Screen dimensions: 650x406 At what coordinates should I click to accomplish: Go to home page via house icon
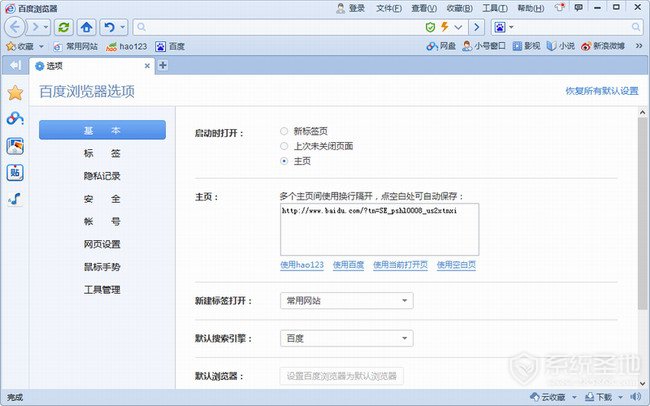pos(86,27)
